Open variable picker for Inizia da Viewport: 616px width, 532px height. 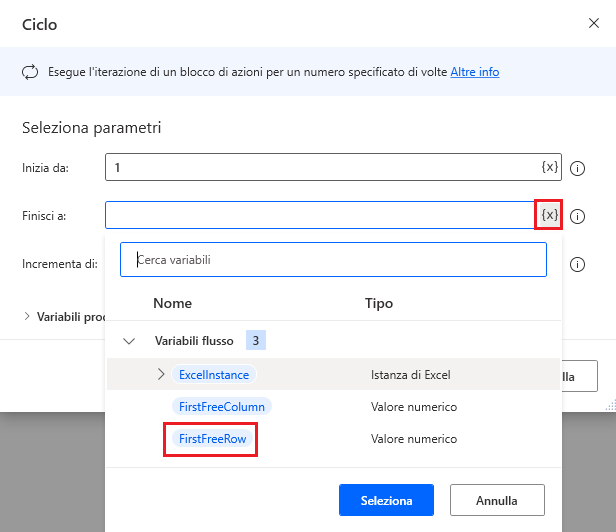tap(550, 167)
